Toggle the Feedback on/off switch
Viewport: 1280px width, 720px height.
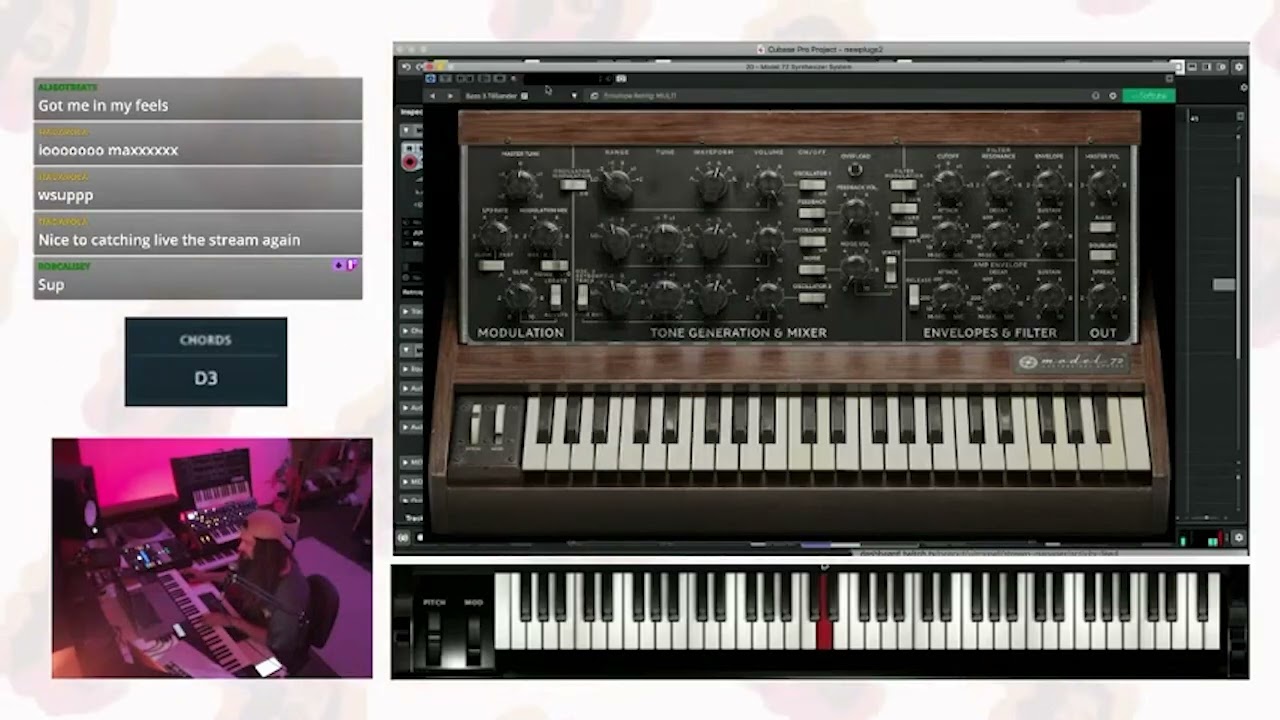[812, 213]
